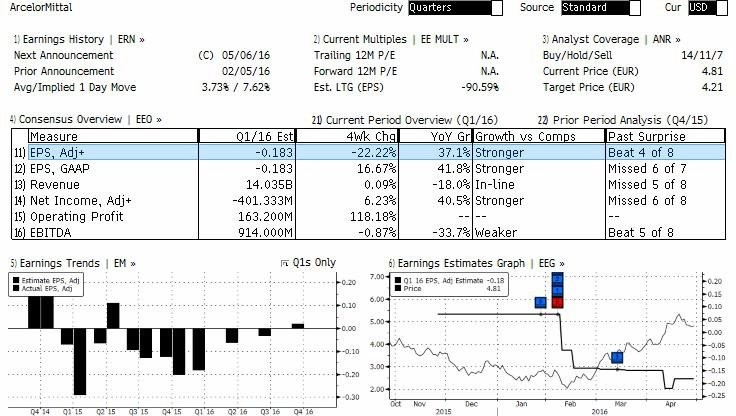Open Analyst Coverage ANR link

tap(612, 39)
